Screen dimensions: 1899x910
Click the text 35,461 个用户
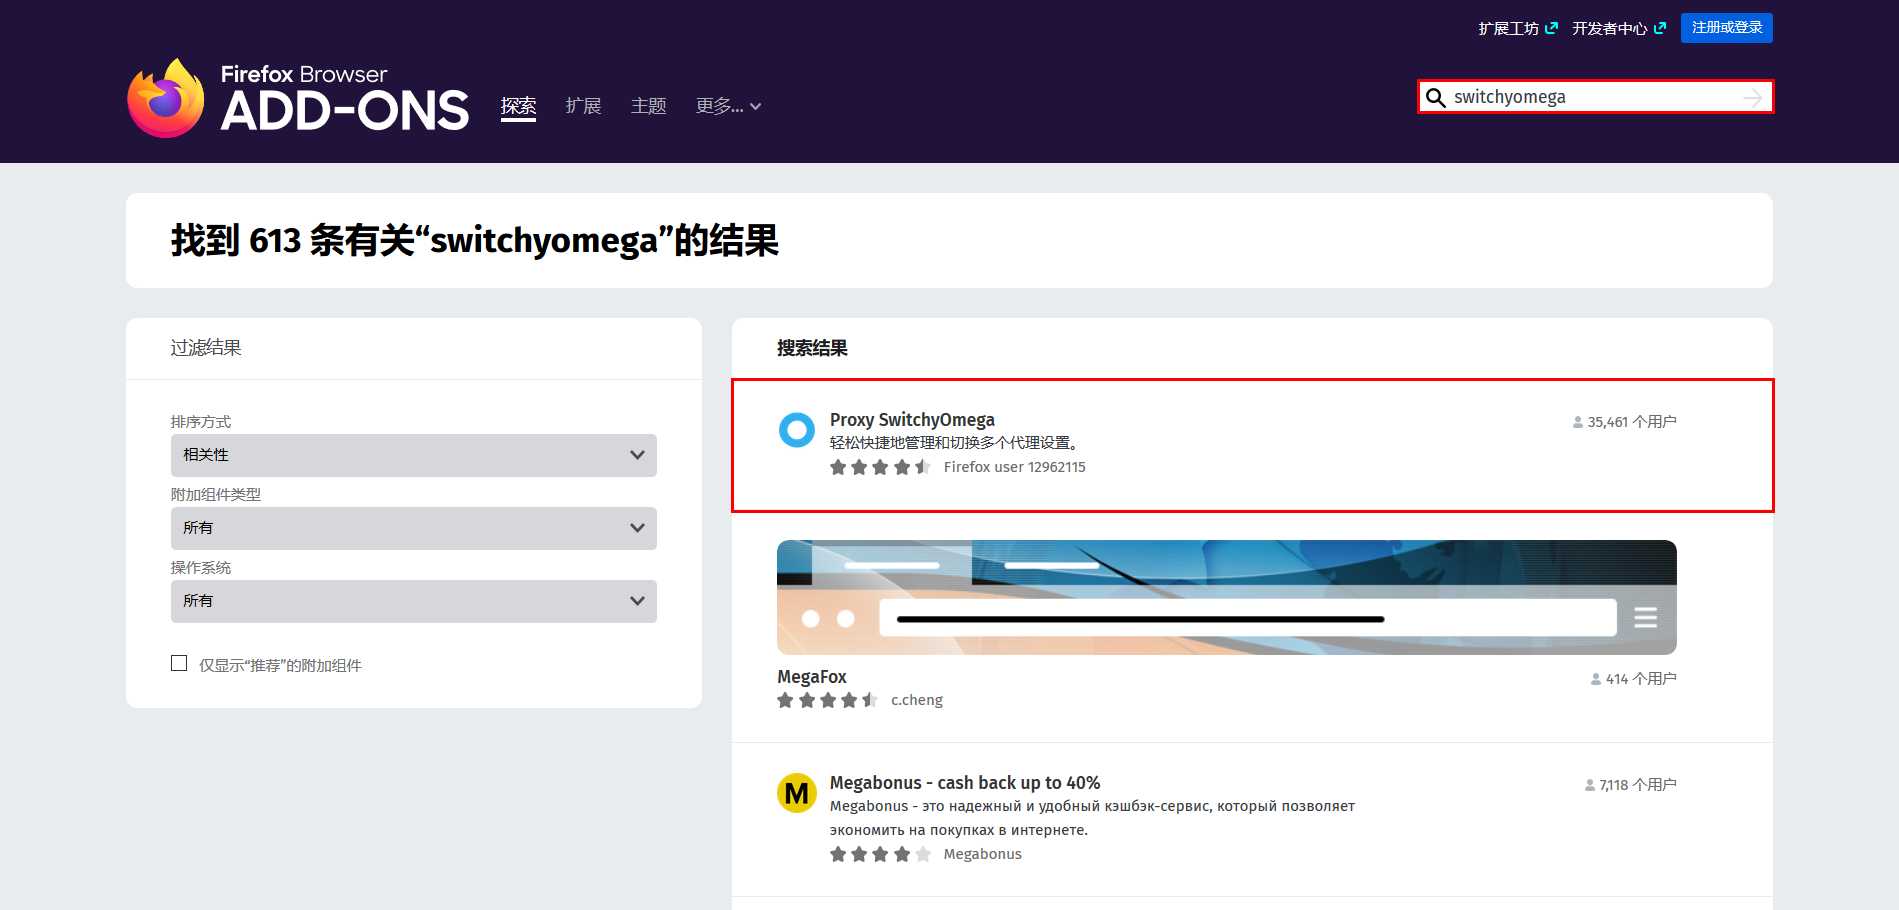(1632, 422)
